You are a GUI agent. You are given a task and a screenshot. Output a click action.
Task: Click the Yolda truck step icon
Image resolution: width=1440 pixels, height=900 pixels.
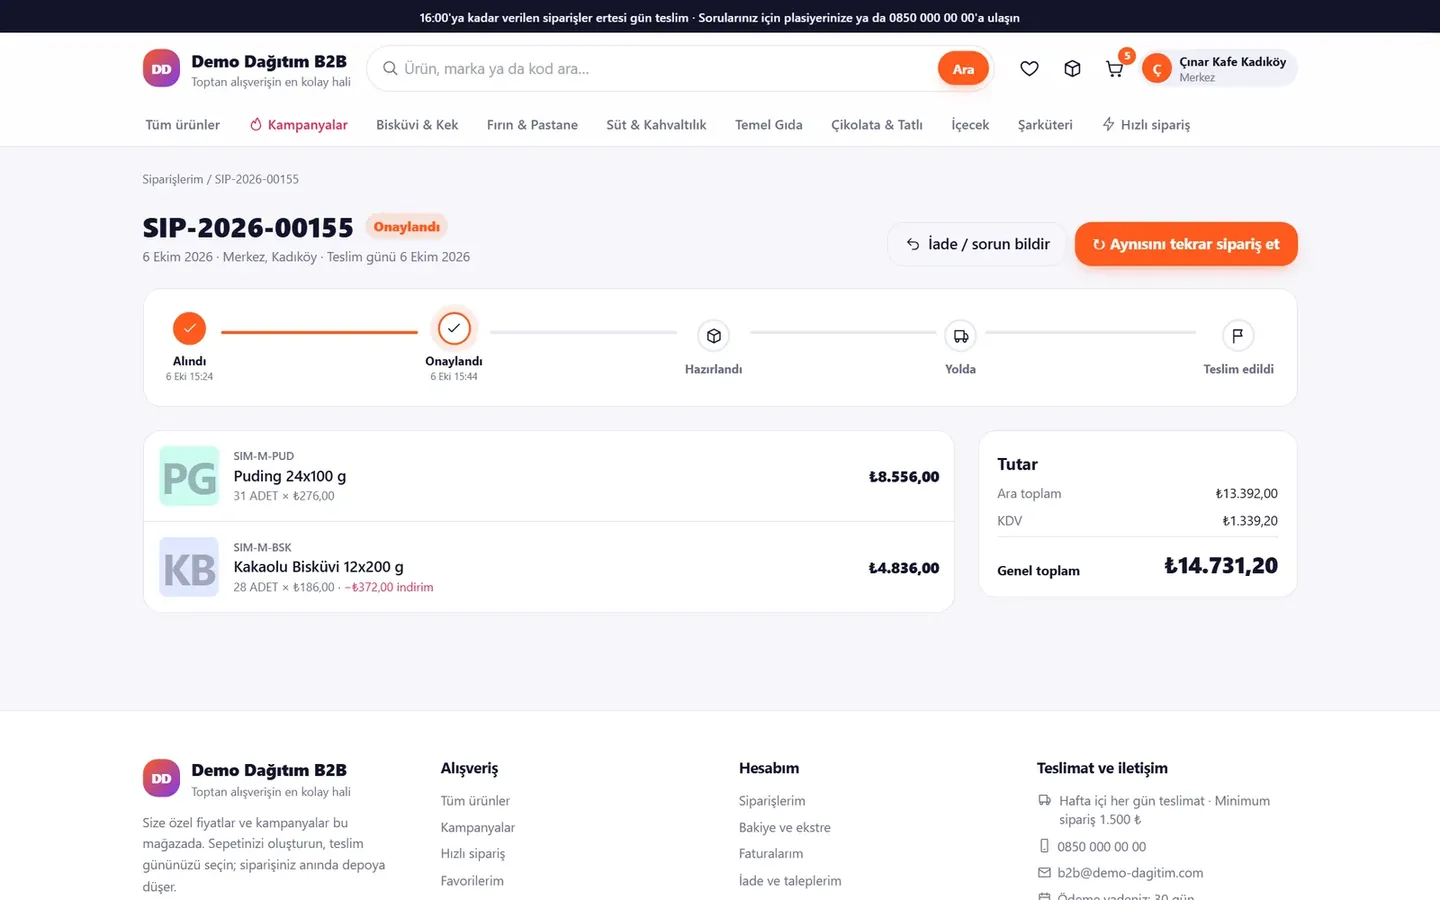[960, 336]
